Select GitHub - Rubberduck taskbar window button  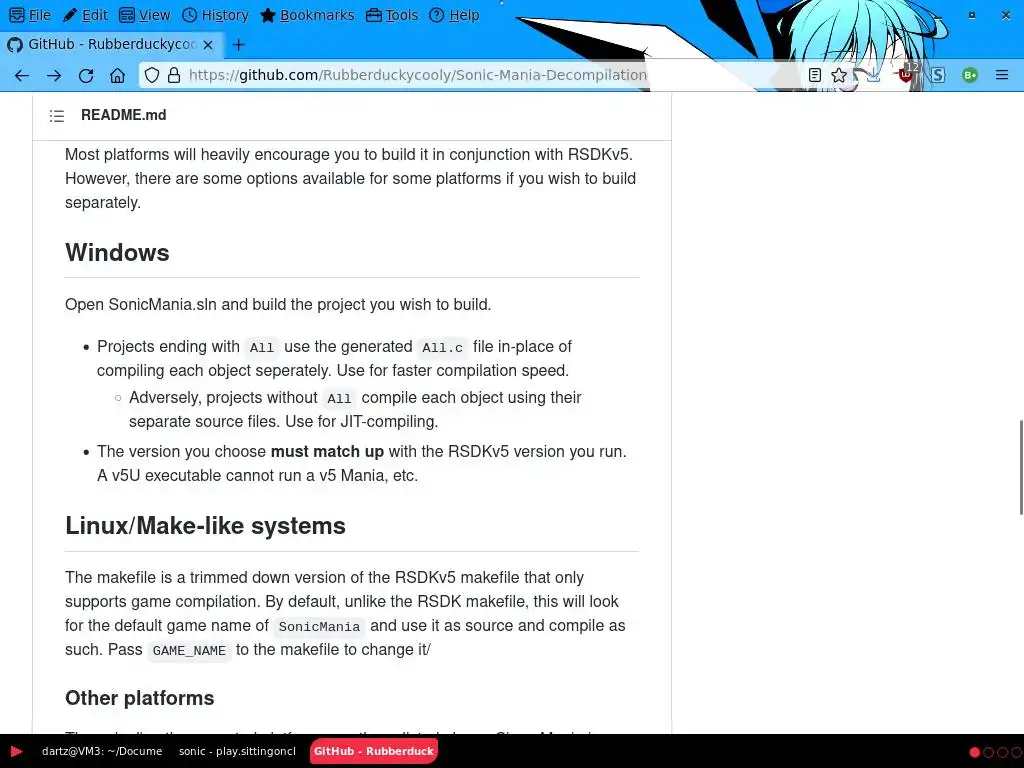point(374,751)
